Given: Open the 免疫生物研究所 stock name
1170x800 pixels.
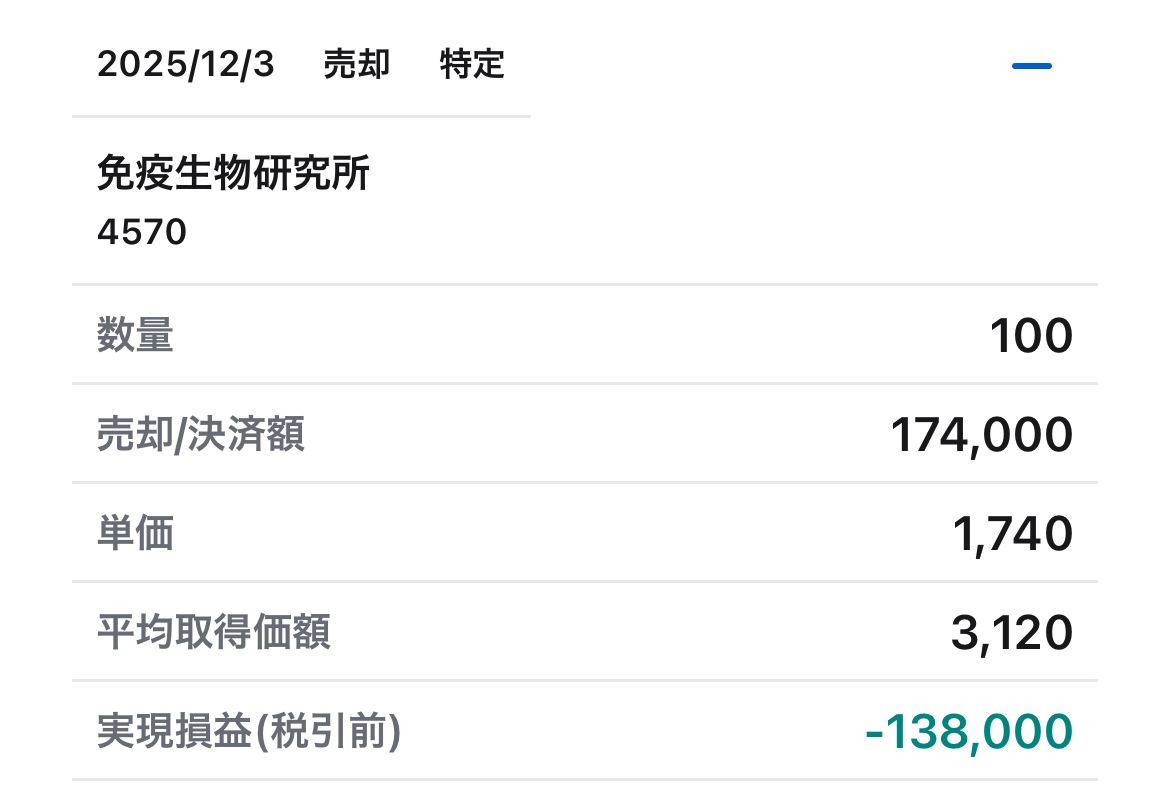Looking at the screenshot, I should click(233, 174).
